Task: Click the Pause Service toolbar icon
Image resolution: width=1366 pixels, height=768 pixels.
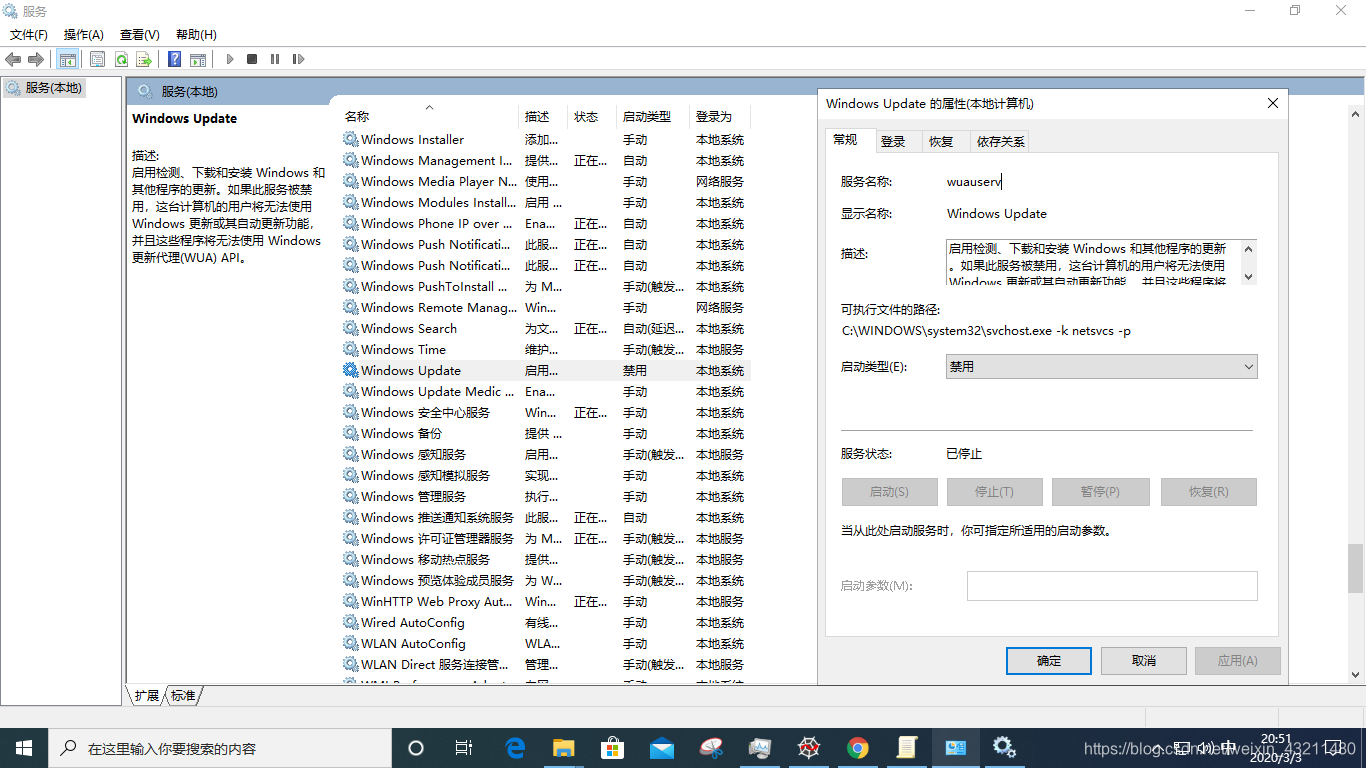Action: tap(275, 59)
